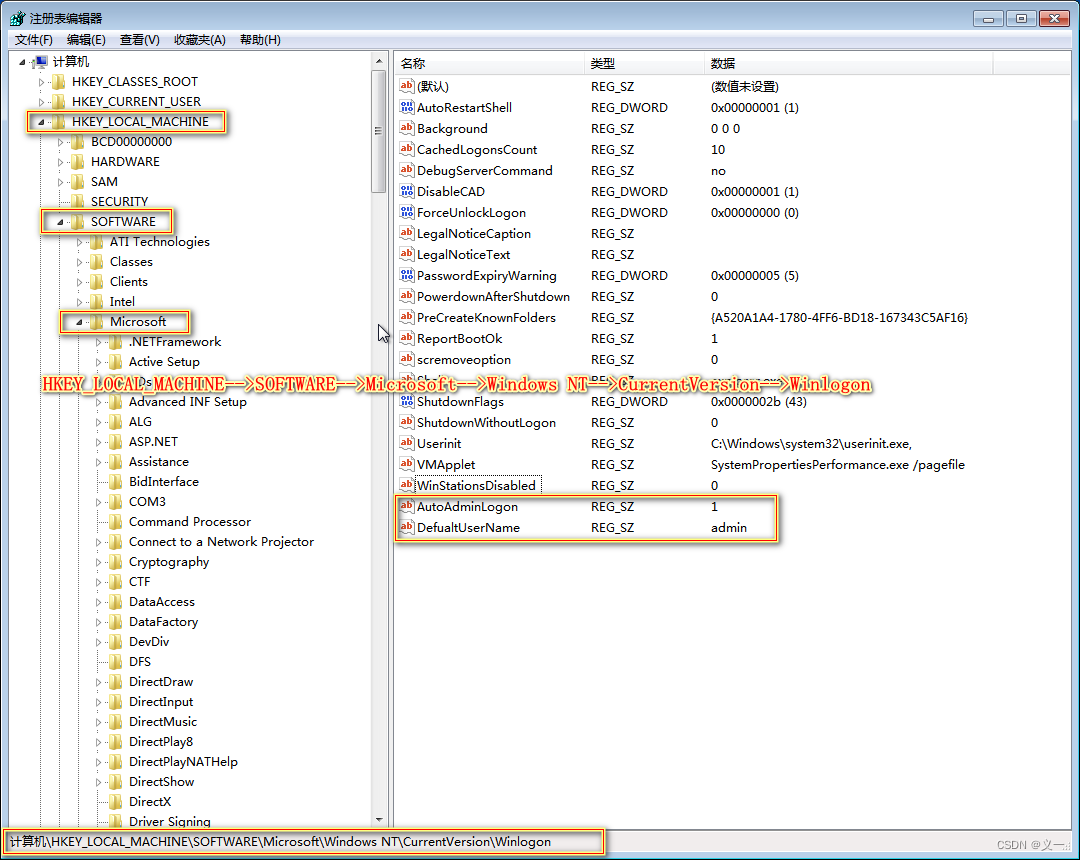Click the CachedLogonsCount string icon
Screen dimensions: 1080x860
coord(406,149)
